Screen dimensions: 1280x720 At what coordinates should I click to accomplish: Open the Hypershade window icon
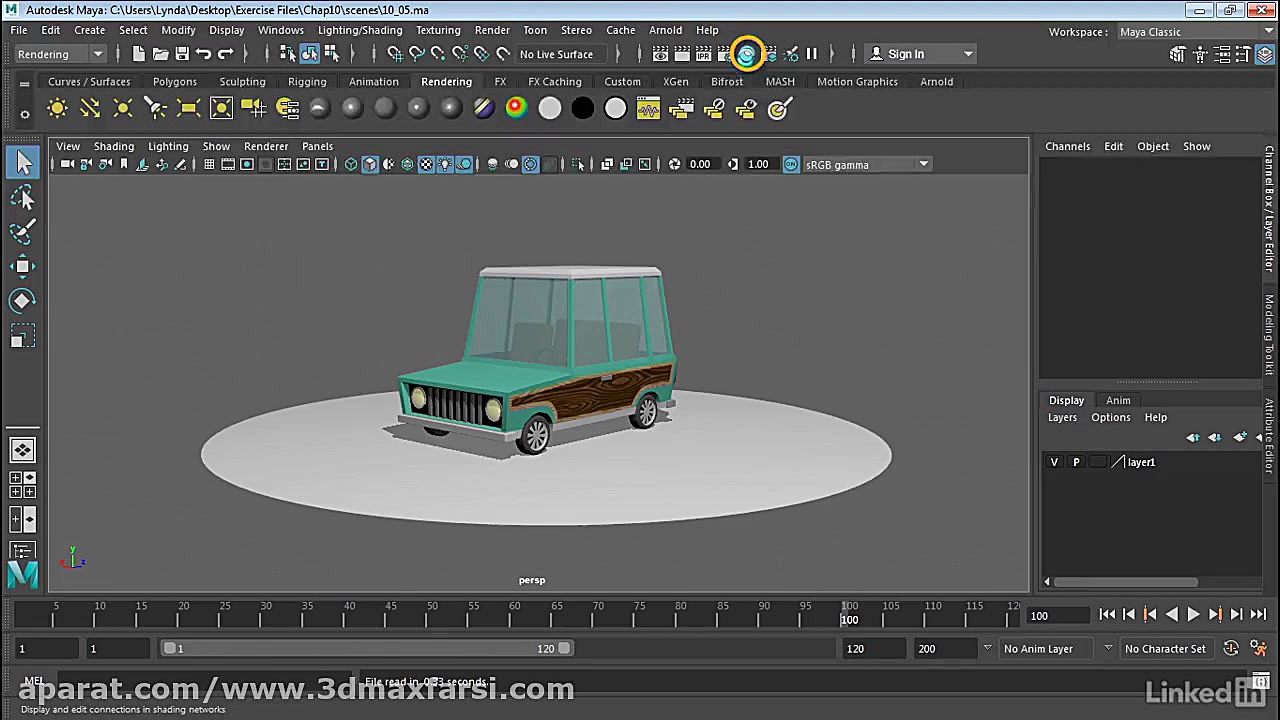746,54
